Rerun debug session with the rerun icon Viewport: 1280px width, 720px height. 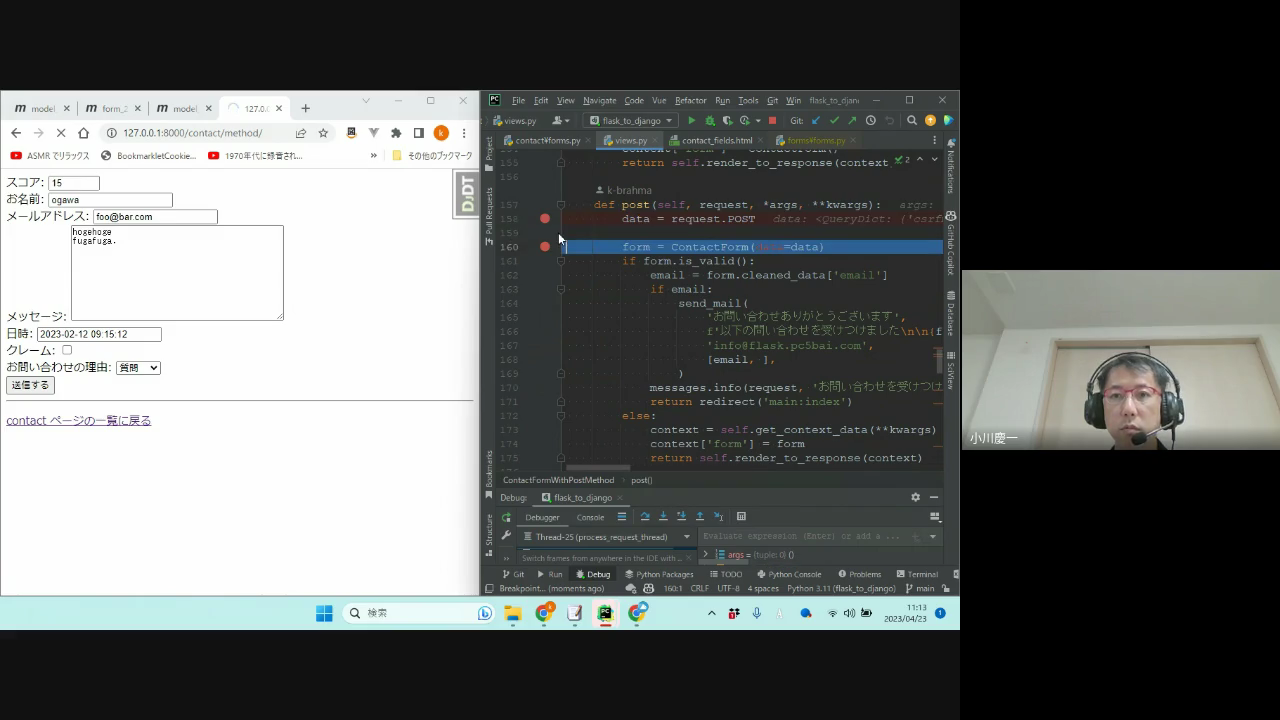point(506,517)
